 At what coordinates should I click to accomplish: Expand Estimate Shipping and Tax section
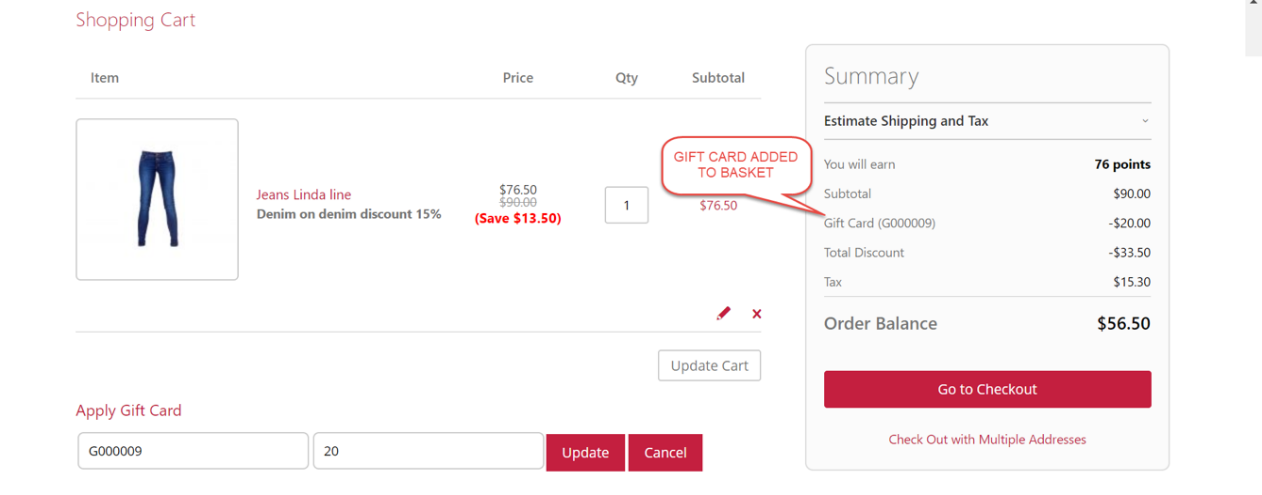[x=987, y=121]
